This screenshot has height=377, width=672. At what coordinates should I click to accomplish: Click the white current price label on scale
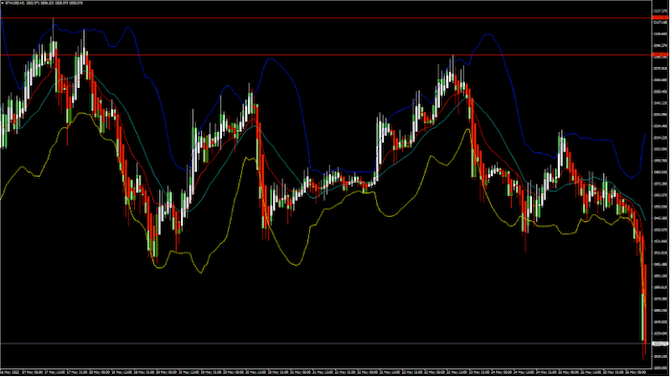coord(660,344)
